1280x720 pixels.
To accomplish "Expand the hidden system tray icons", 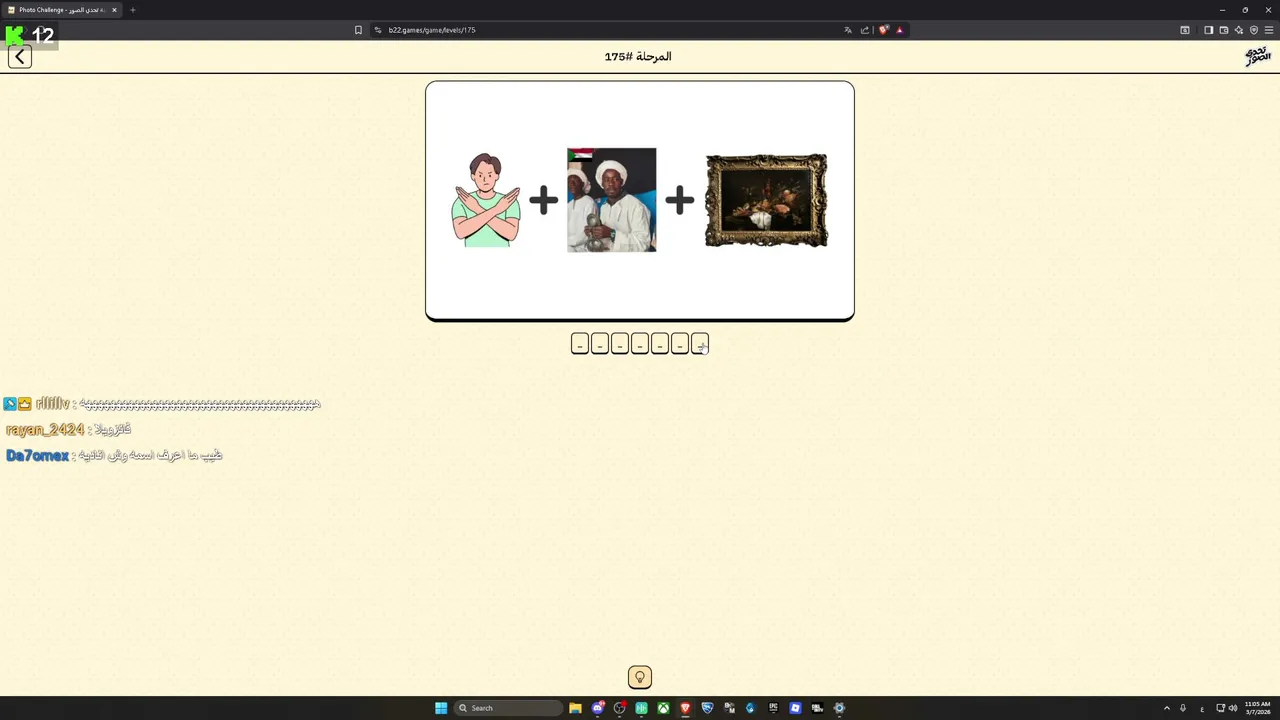I will click(x=1166, y=708).
